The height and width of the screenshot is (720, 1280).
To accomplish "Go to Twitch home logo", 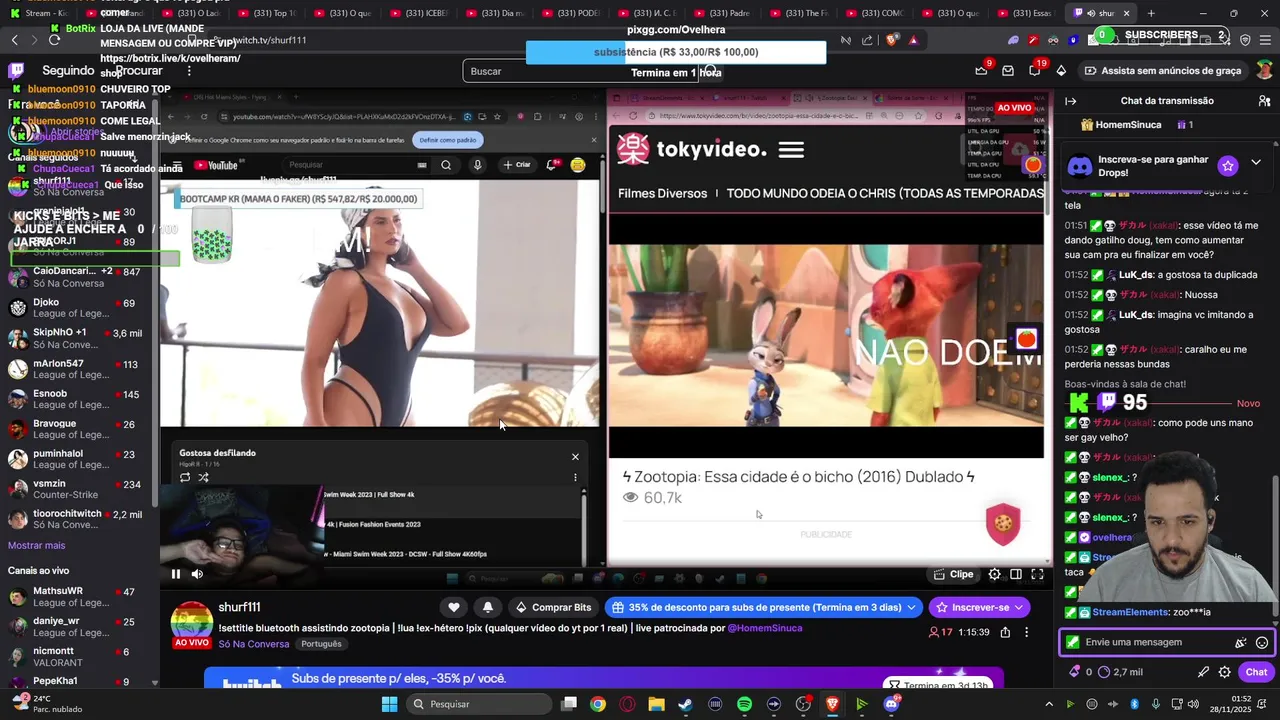I will pyautogui.click(x=16, y=71).
